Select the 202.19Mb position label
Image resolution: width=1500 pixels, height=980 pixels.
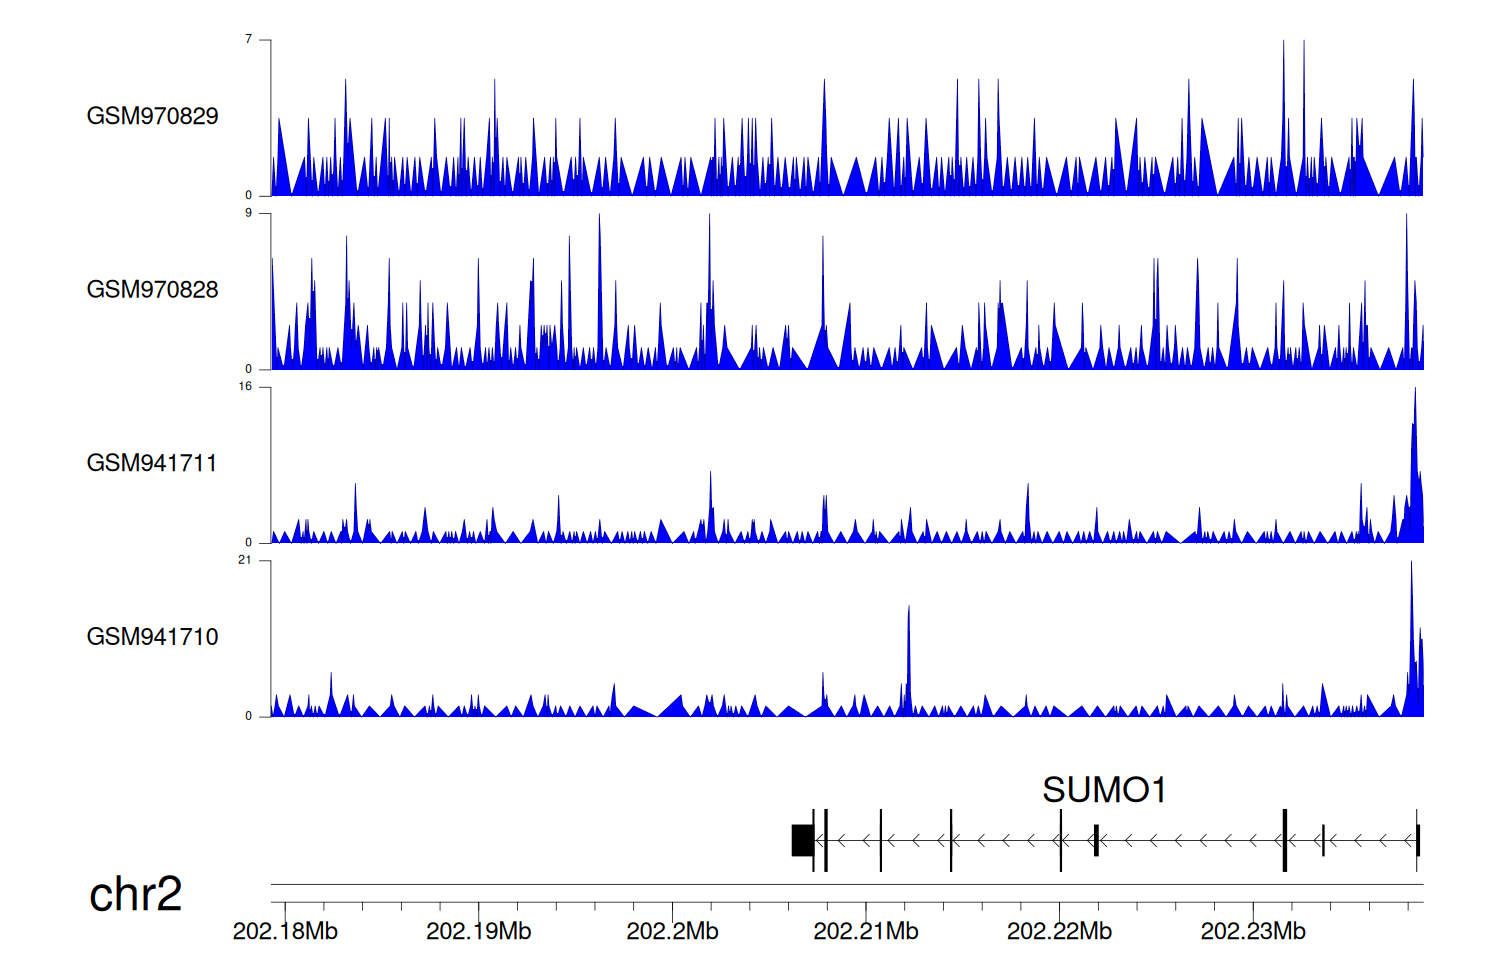[478, 932]
